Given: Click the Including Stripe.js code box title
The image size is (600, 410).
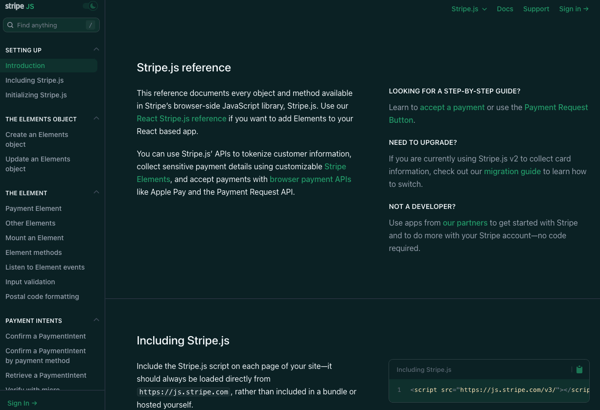Looking at the screenshot, I should [424, 369].
